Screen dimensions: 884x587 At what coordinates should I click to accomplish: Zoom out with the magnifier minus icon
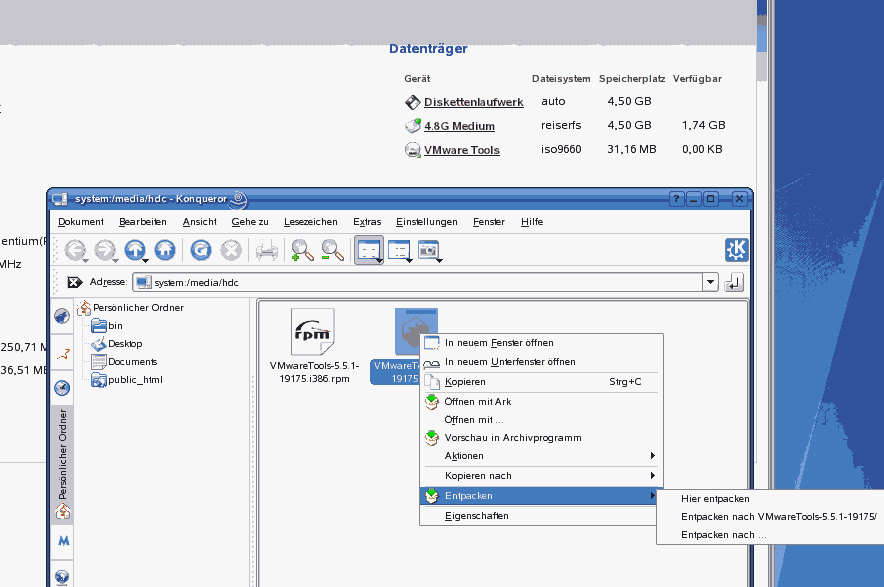tap(333, 250)
